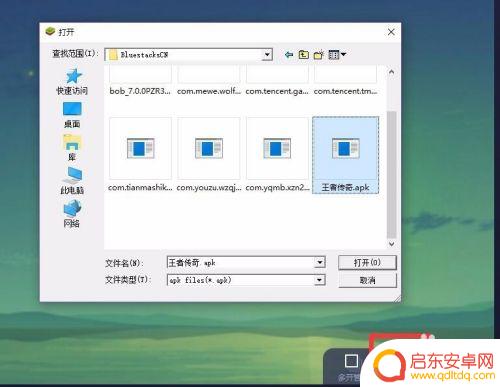Click the Open (打开) button
The image size is (500, 387).
(367, 262)
